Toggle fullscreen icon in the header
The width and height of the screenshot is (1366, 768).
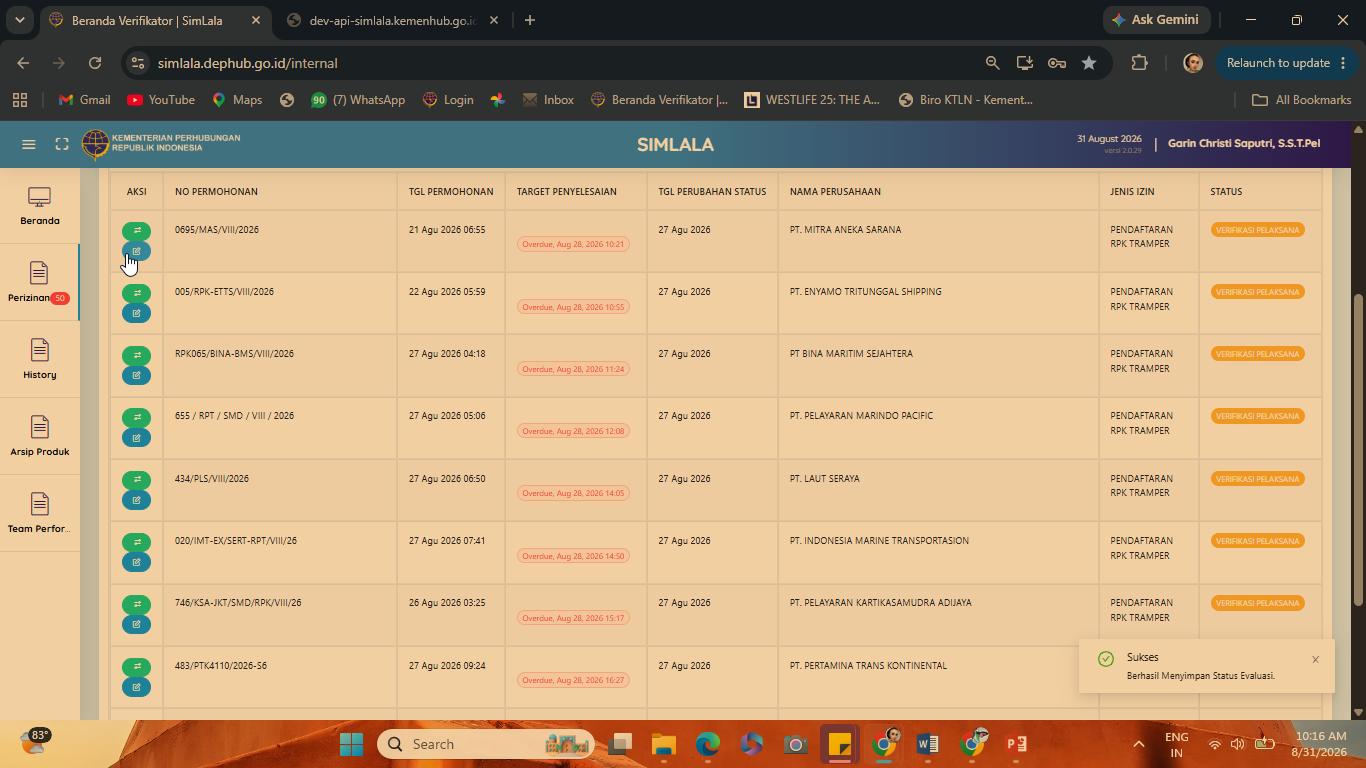62,144
